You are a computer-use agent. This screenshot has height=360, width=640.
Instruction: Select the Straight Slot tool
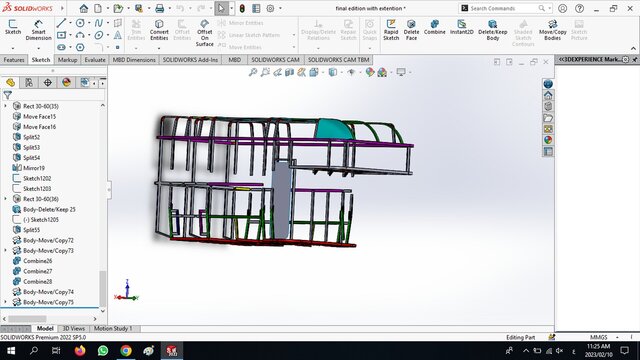(61, 47)
